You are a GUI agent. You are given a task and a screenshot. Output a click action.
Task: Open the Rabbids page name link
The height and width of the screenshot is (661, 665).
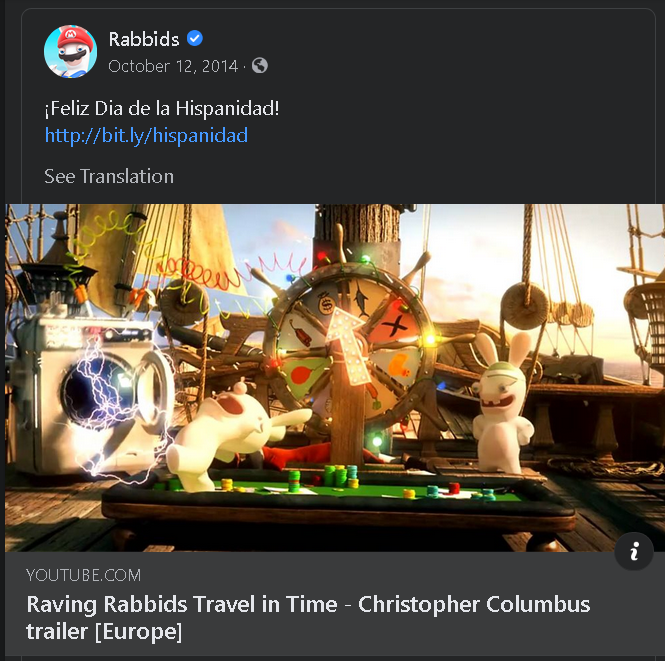[x=144, y=39]
